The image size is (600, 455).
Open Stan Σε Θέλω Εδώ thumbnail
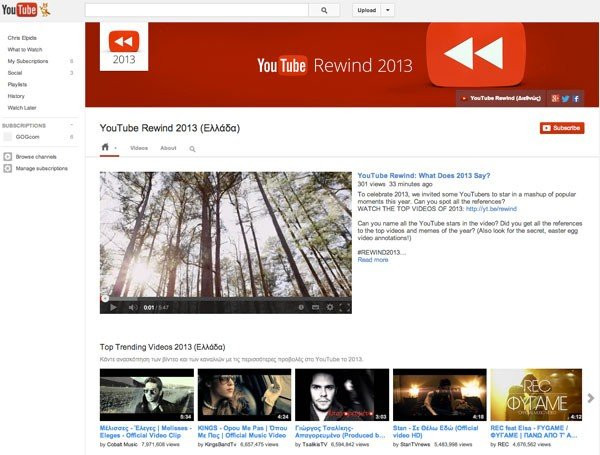click(x=440, y=395)
